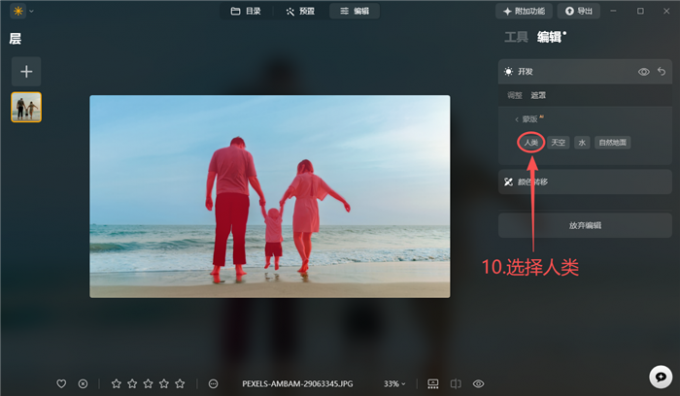The height and width of the screenshot is (396, 680).
Task: Mark photo as favorite with heart icon
Action: point(61,383)
